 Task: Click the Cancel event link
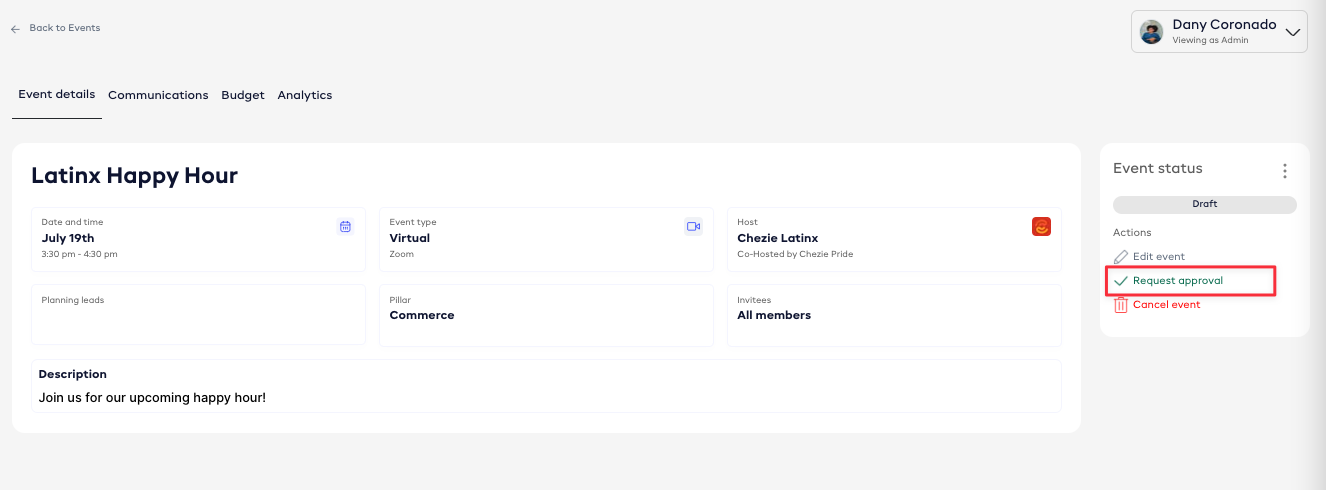pyautogui.click(x=1166, y=305)
